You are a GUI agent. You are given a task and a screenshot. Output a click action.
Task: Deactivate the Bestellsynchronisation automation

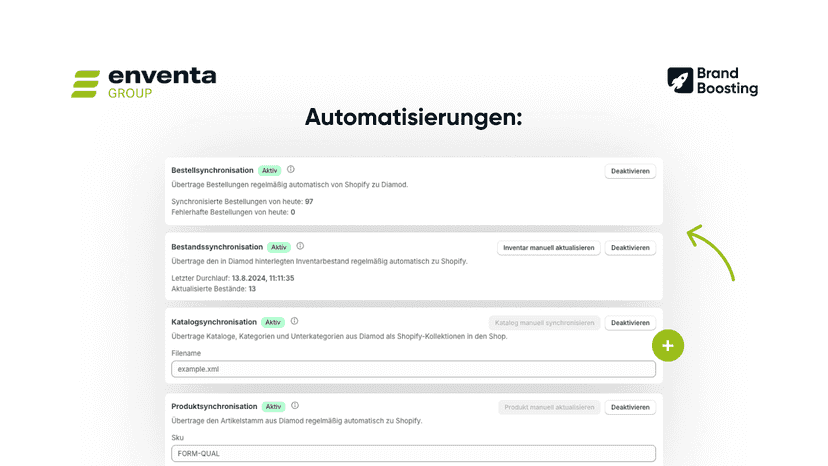pos(630,171)
